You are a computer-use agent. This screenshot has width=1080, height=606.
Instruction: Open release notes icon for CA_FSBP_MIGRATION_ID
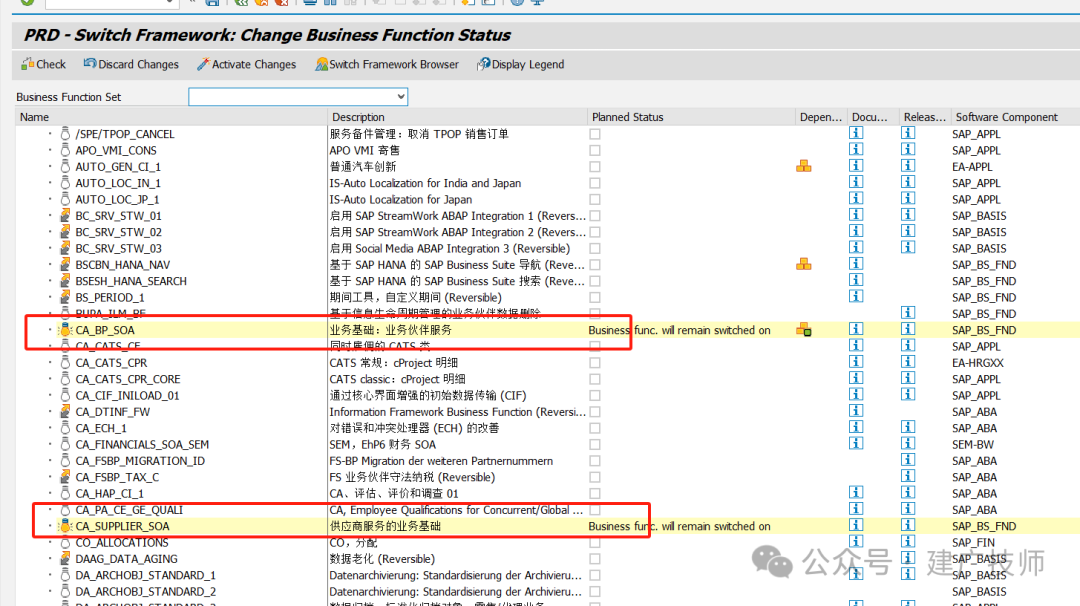(908, 460)
